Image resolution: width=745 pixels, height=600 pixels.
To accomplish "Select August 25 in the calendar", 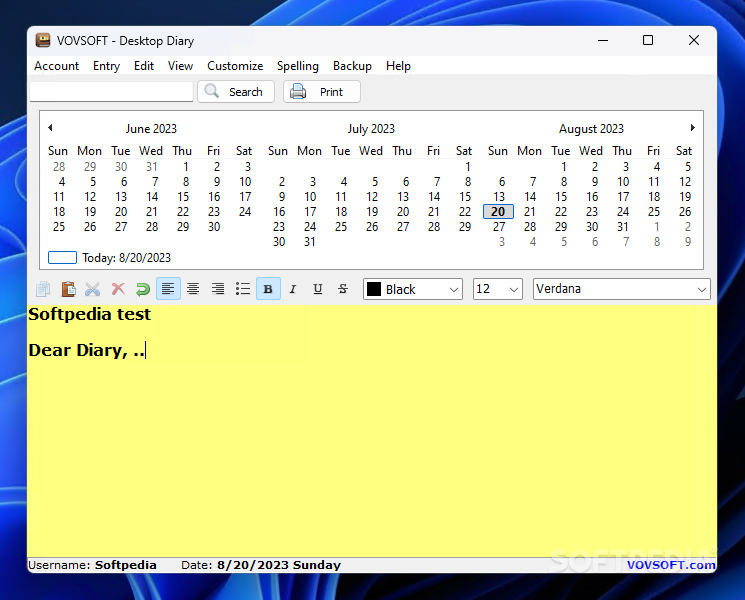I will [654, 212].
